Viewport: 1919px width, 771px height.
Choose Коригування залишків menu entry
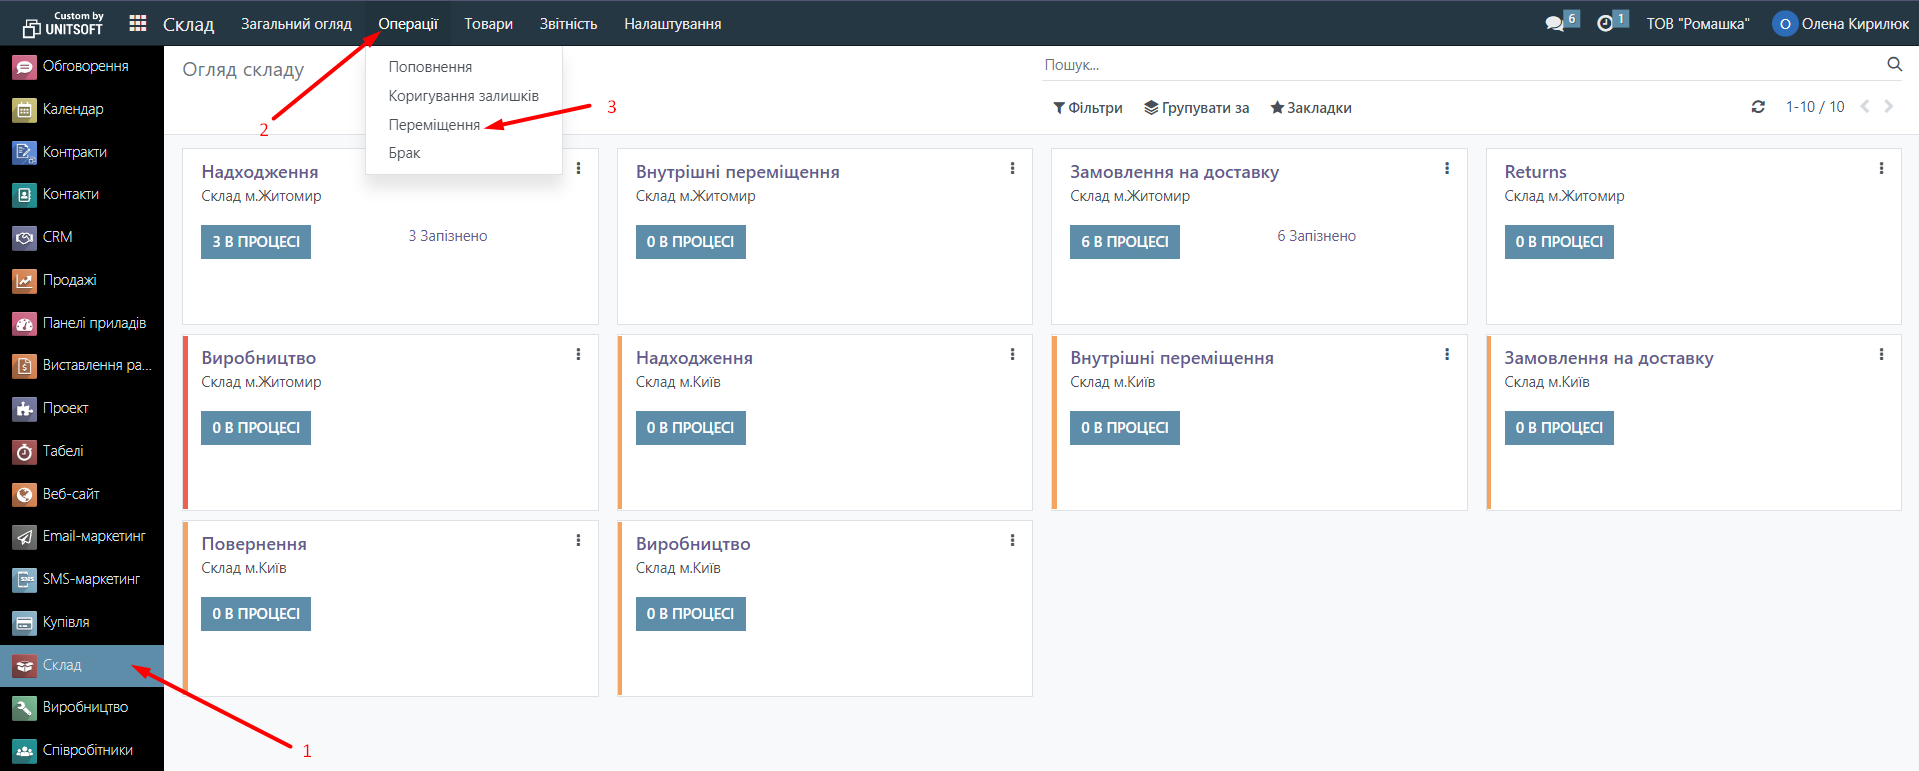[463, 96]
